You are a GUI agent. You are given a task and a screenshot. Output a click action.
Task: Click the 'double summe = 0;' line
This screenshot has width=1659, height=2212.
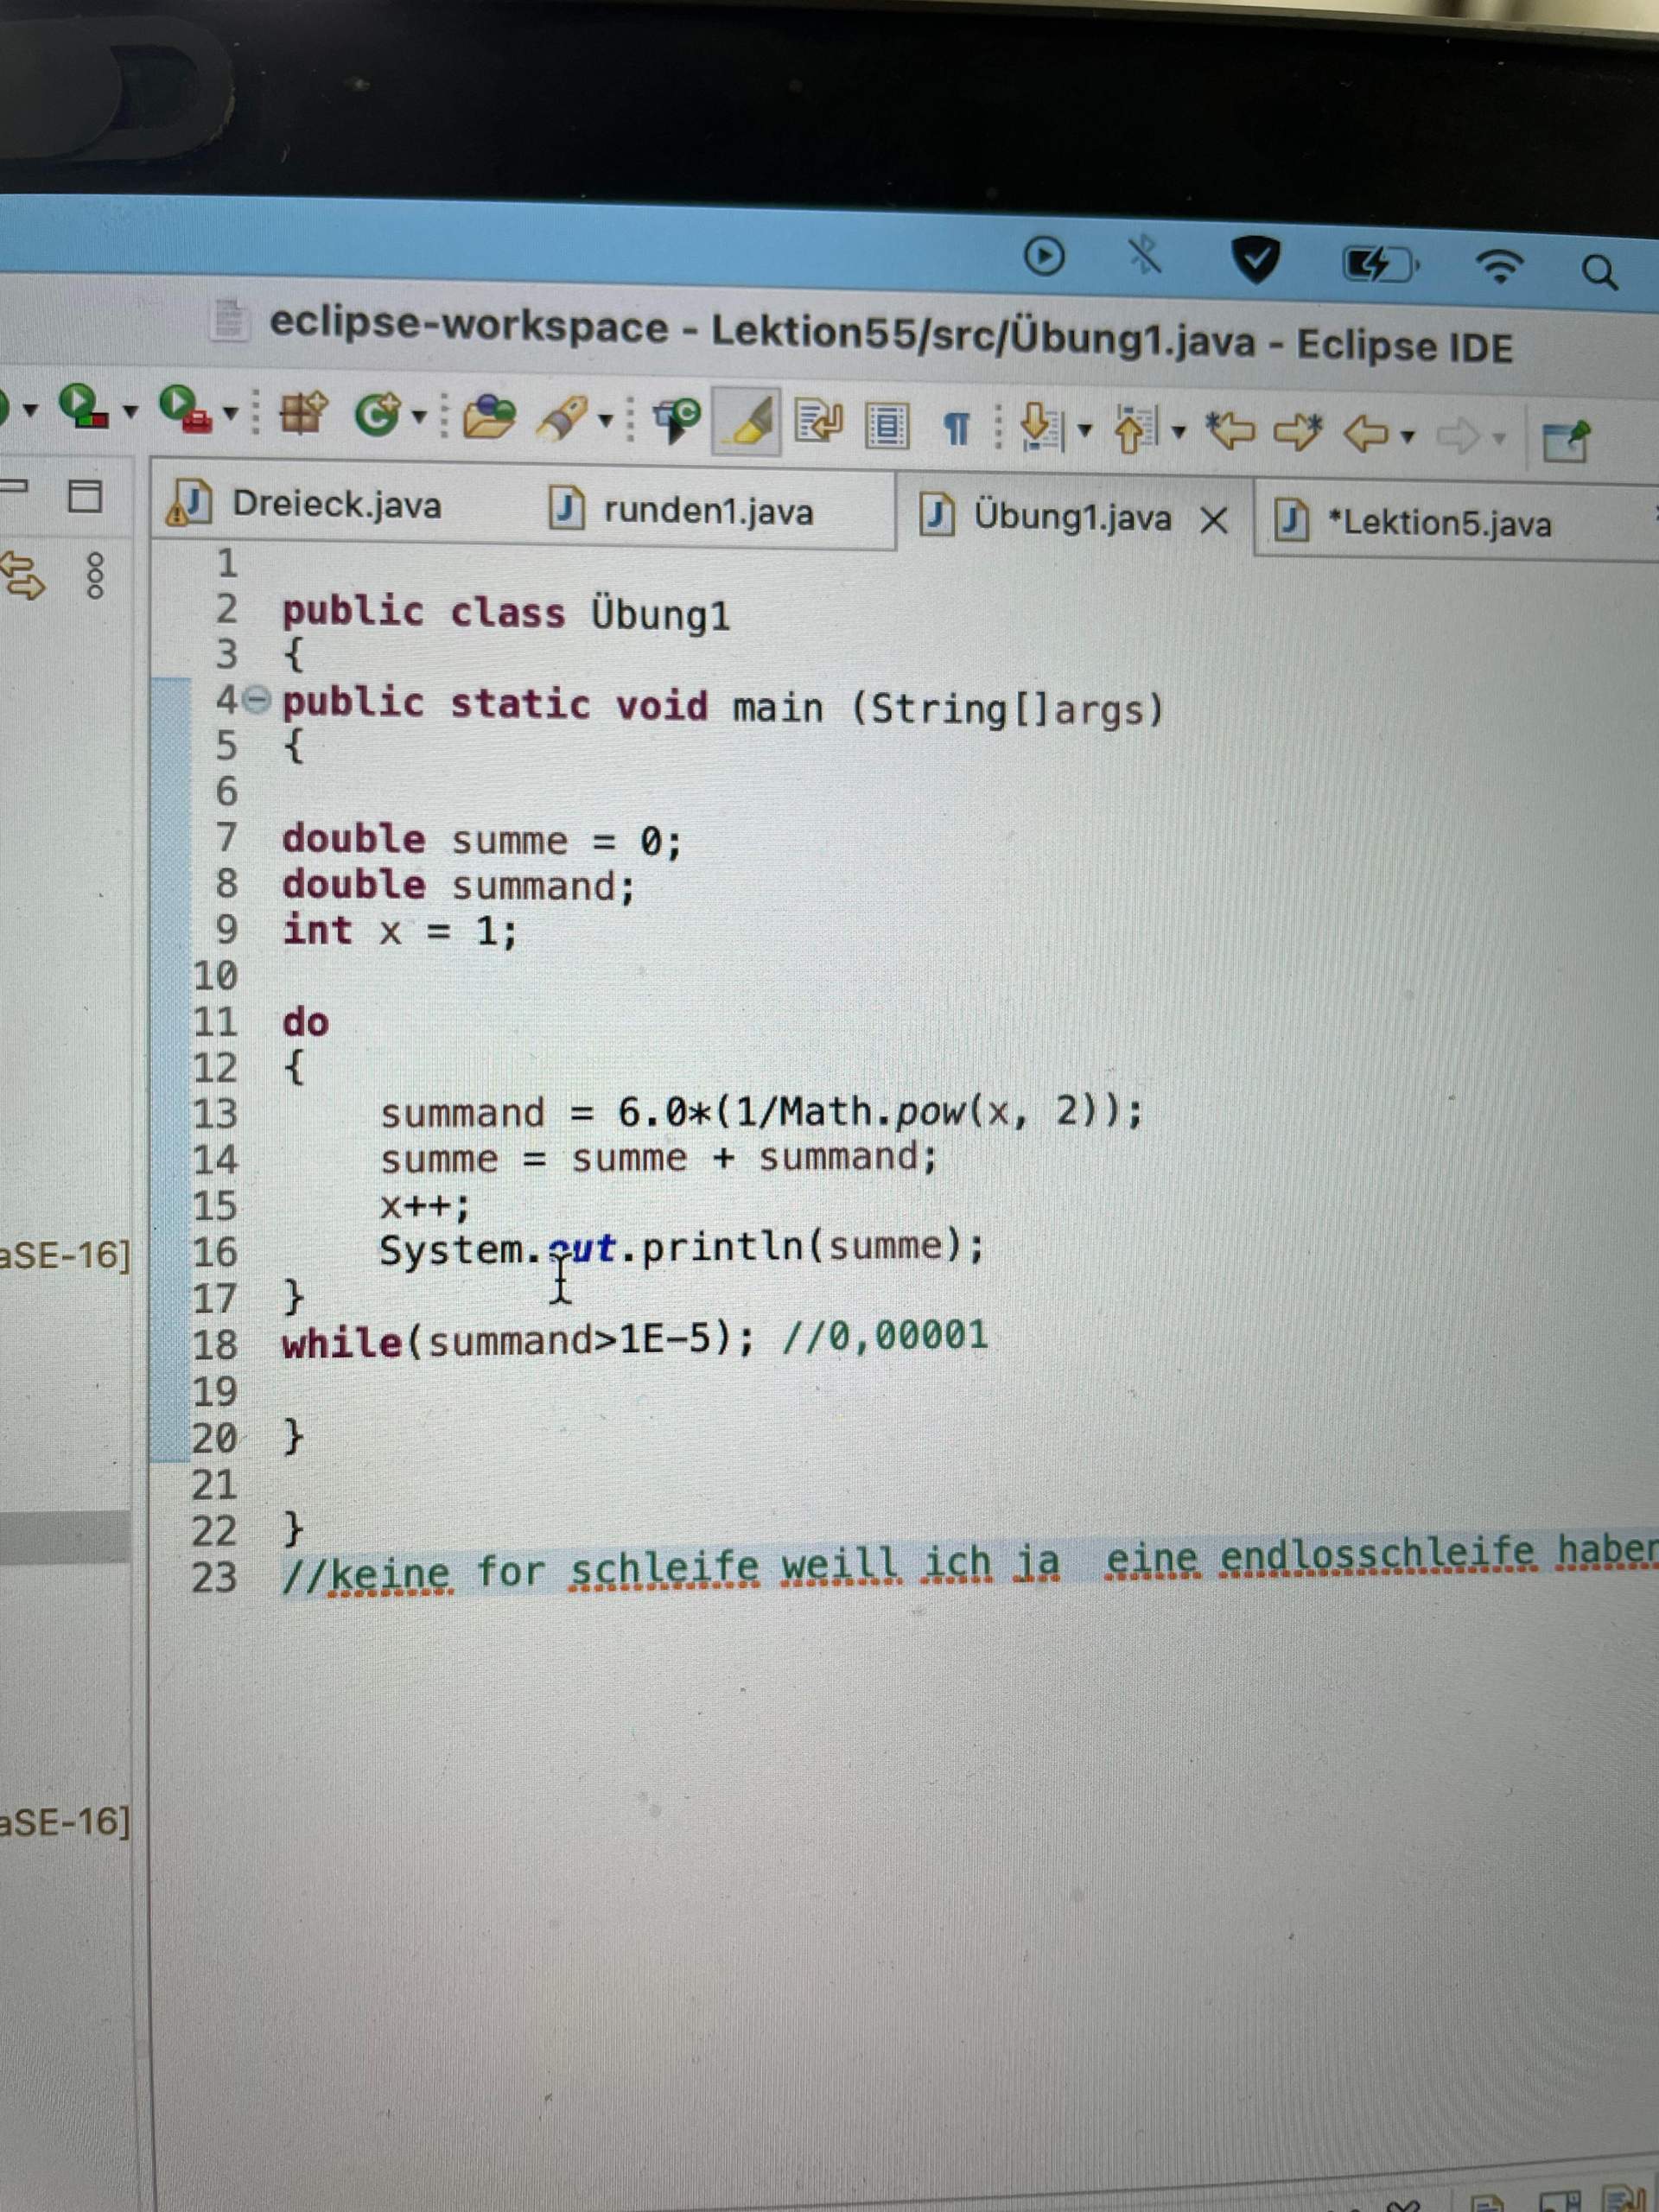482,840
